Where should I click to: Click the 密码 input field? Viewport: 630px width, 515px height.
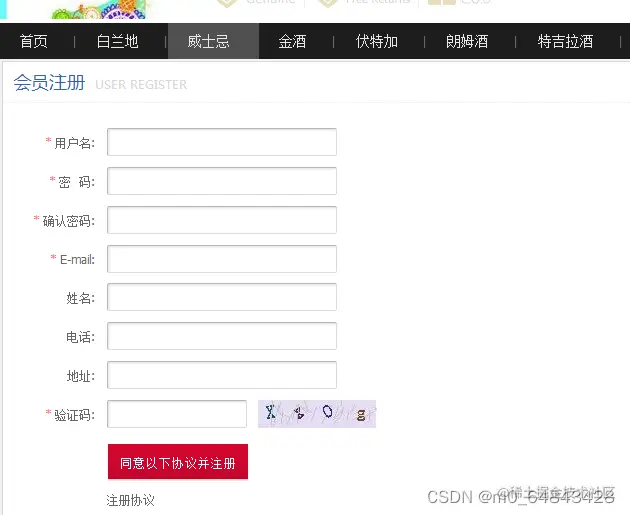(222, 181)
